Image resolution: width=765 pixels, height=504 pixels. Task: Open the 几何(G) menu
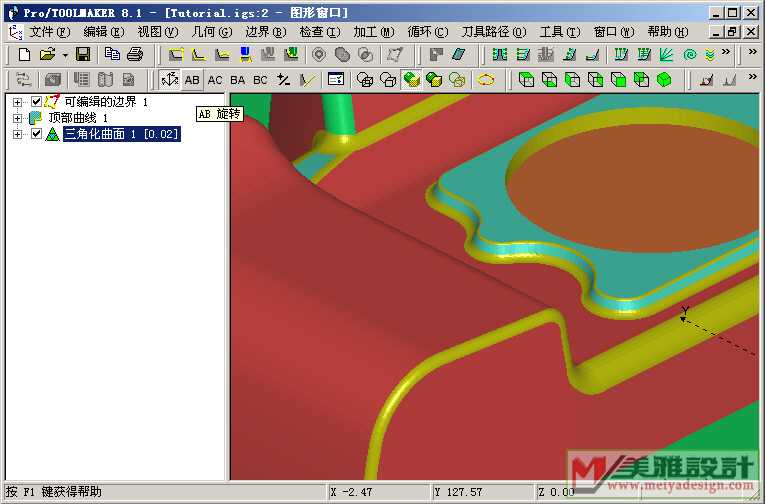(212, 32)
